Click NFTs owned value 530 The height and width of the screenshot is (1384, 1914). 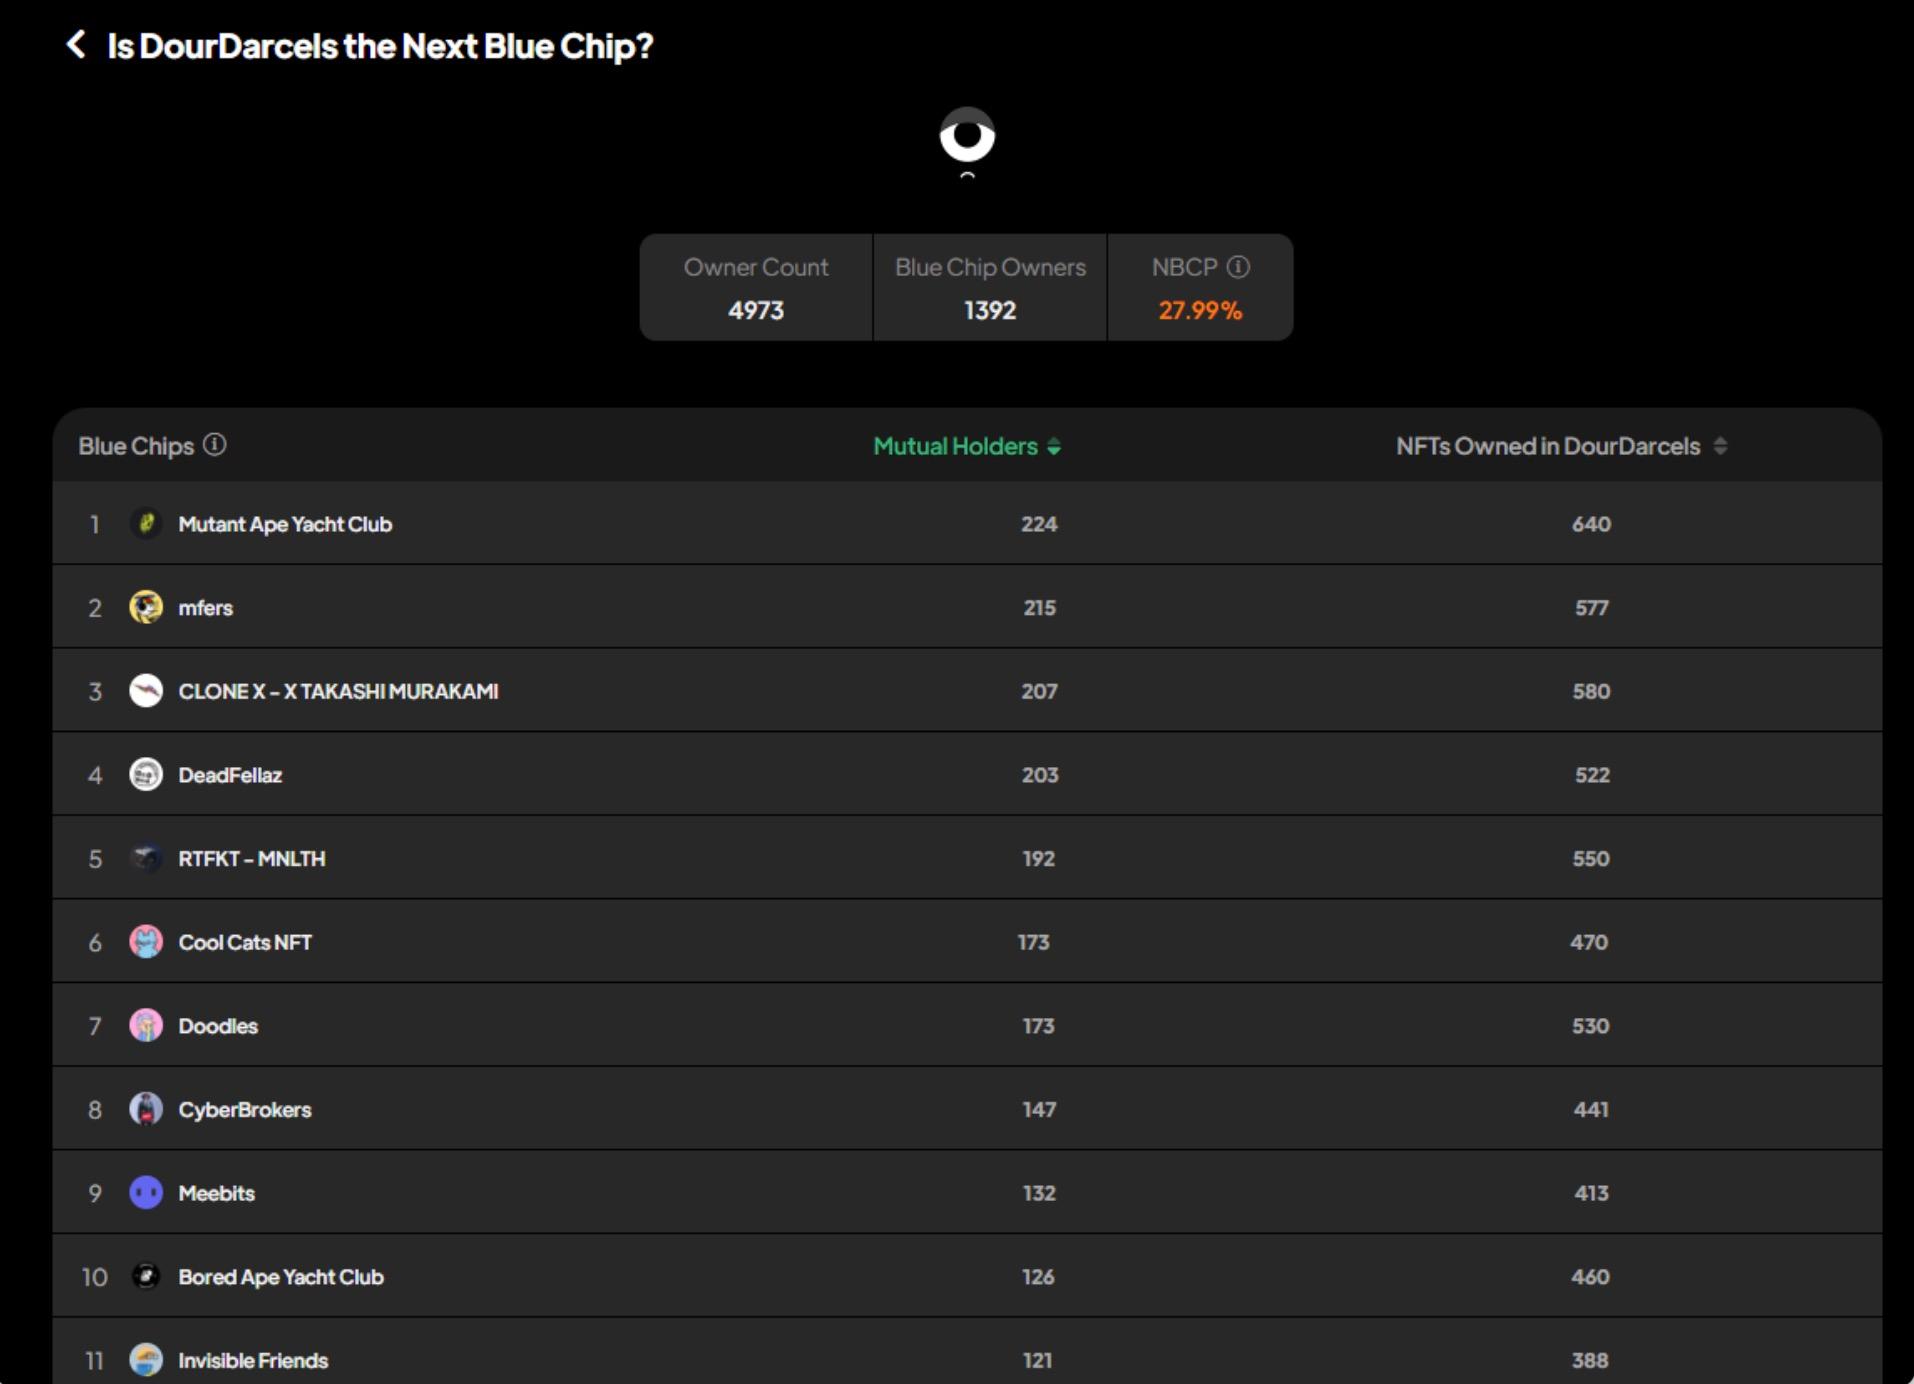pyautogui.click(x=1590, y=1026)
